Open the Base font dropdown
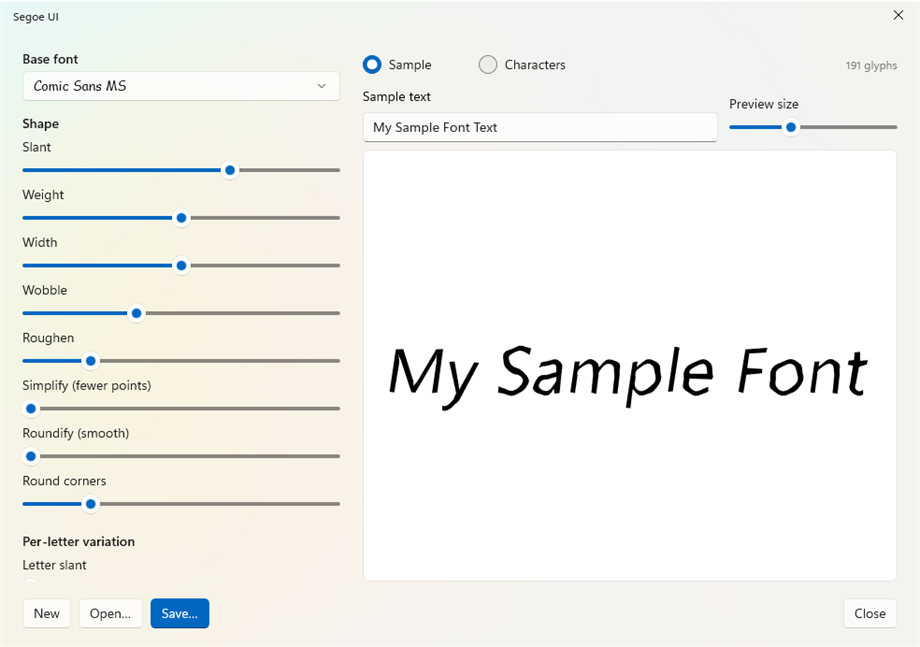The image size is (920, 647). (181, 86)
